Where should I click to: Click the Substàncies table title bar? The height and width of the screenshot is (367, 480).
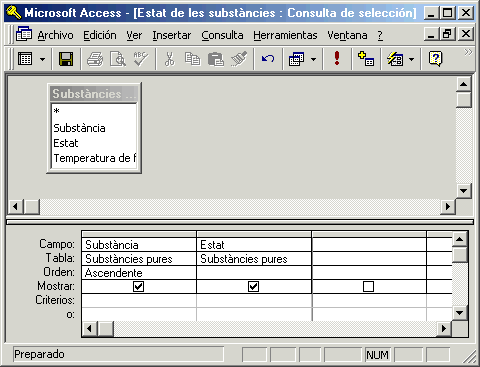click(x=94, y=94)
